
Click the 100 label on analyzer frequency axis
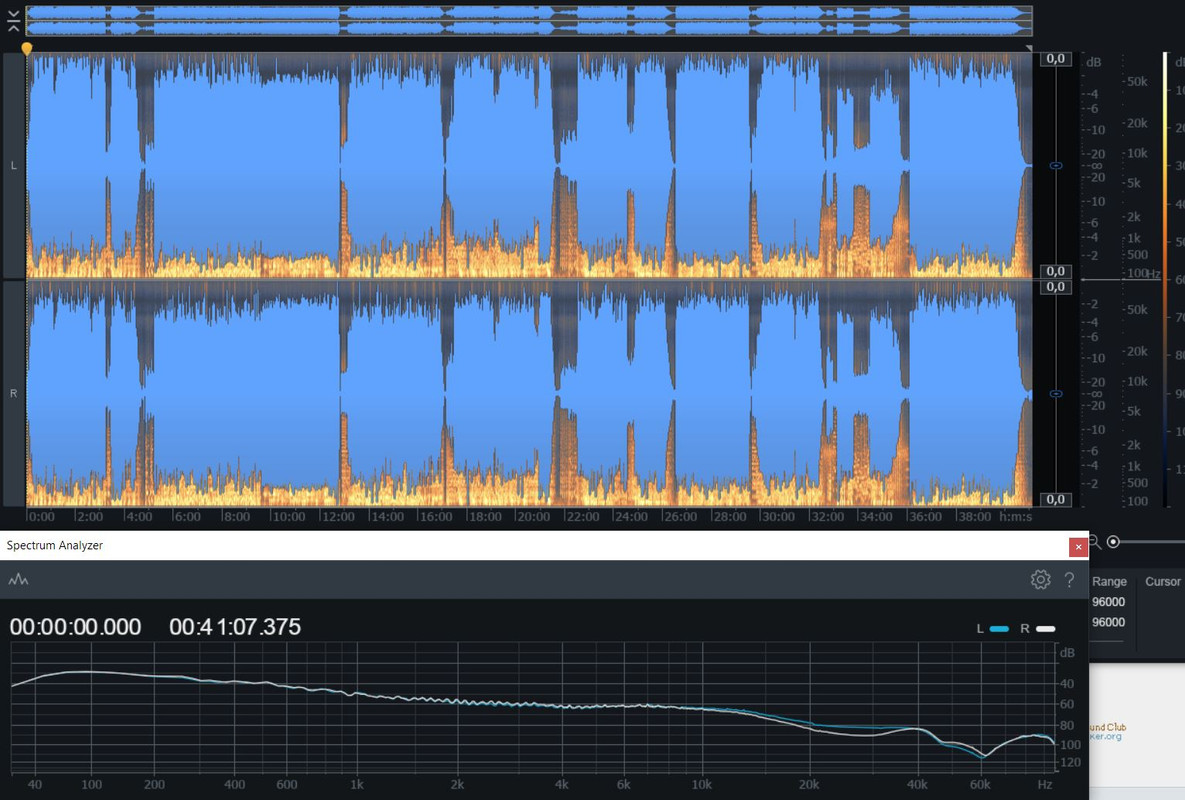point(91,785)
